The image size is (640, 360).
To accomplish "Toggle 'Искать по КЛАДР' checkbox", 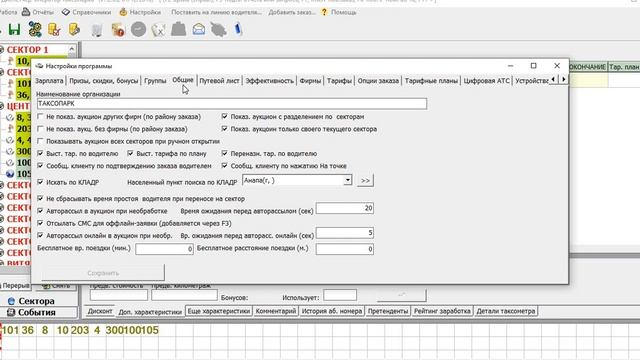I will click(x=40, y=182).
